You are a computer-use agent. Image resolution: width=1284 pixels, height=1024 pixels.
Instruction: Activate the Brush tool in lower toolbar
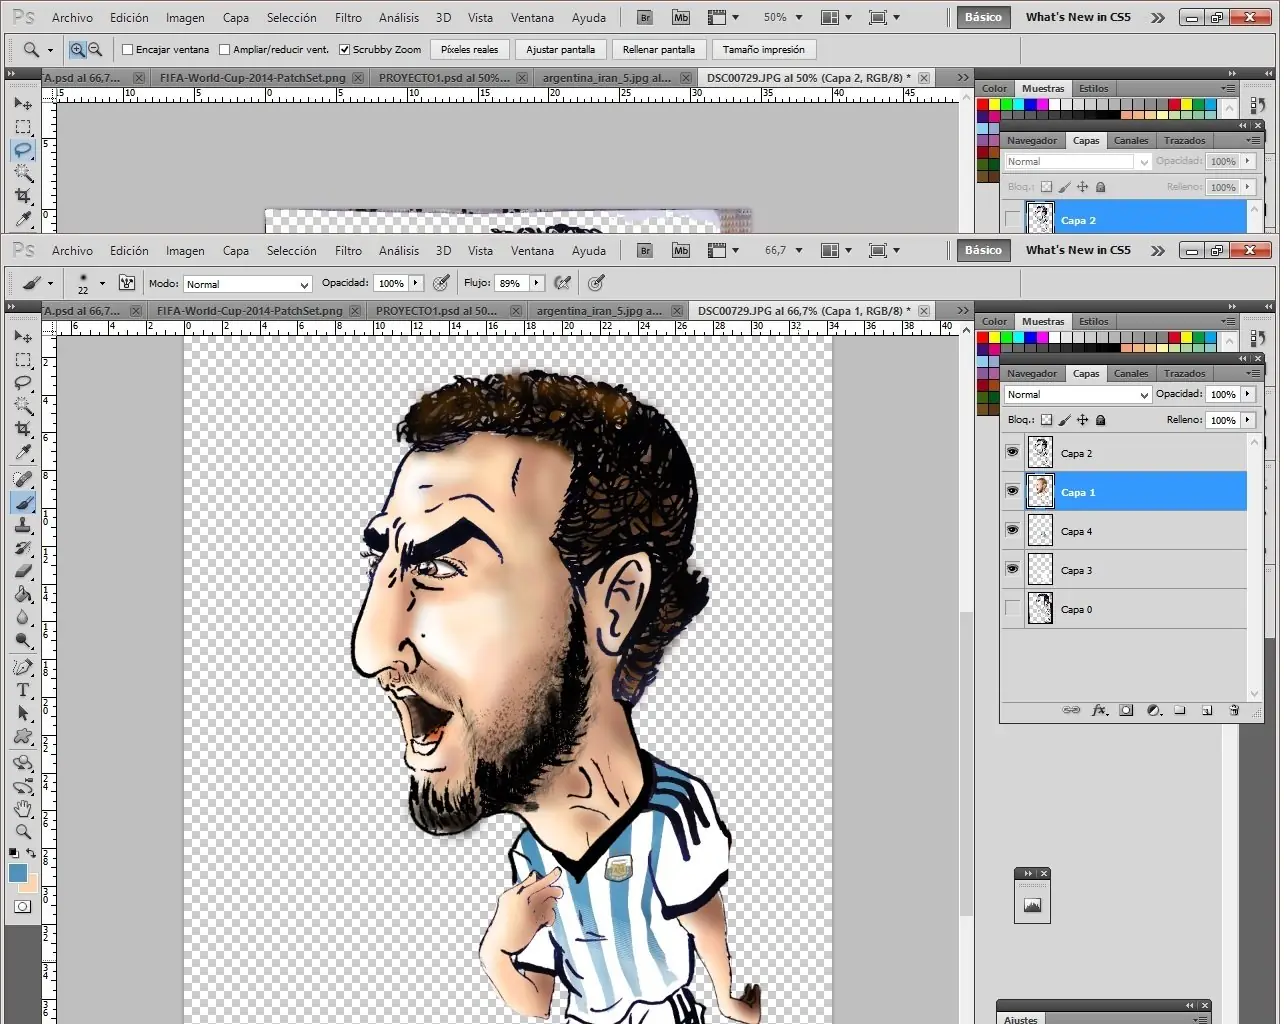[23, 502]
